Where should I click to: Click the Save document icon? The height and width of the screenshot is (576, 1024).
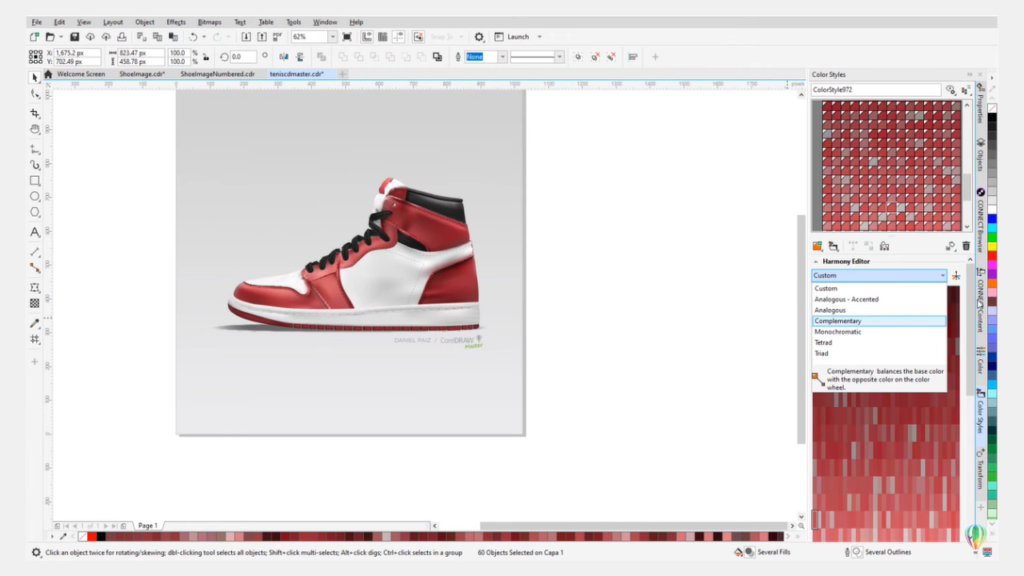74,37
